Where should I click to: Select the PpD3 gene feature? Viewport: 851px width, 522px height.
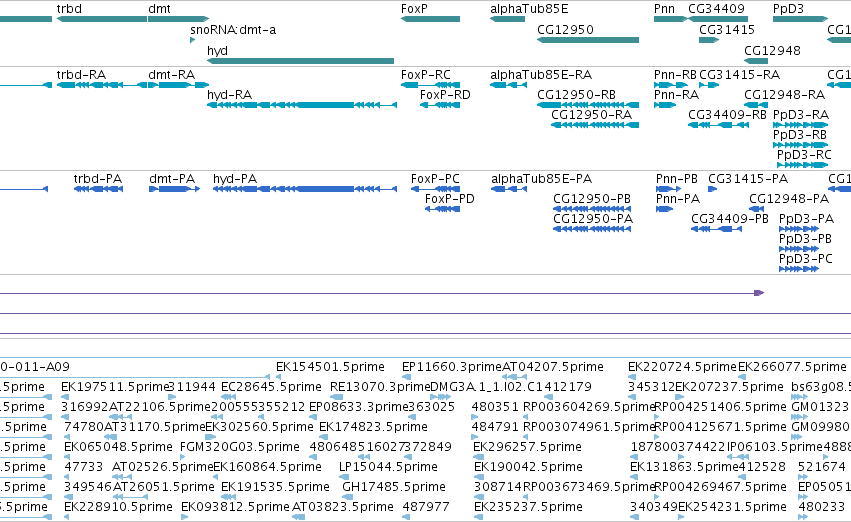[801, 19]
